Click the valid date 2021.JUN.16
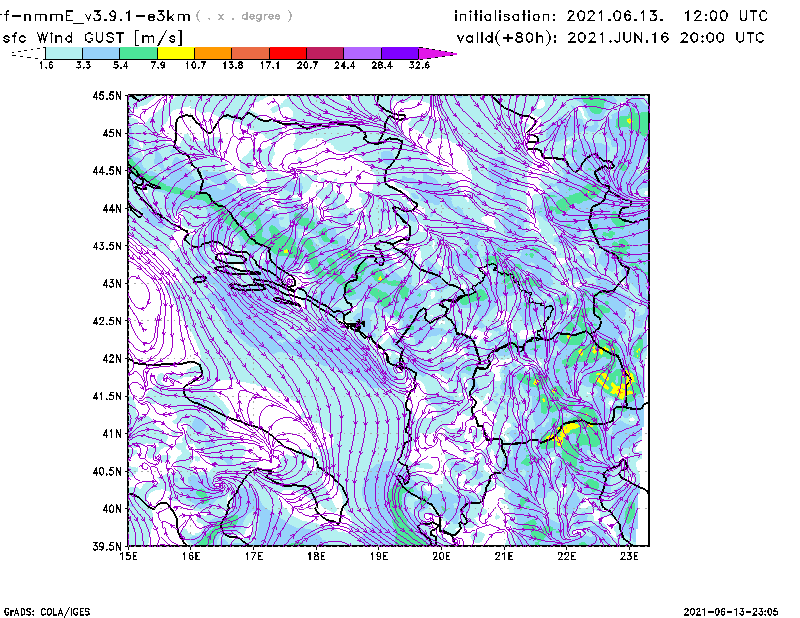This screenshot has width=800, height=618. (x=618, y=38)
